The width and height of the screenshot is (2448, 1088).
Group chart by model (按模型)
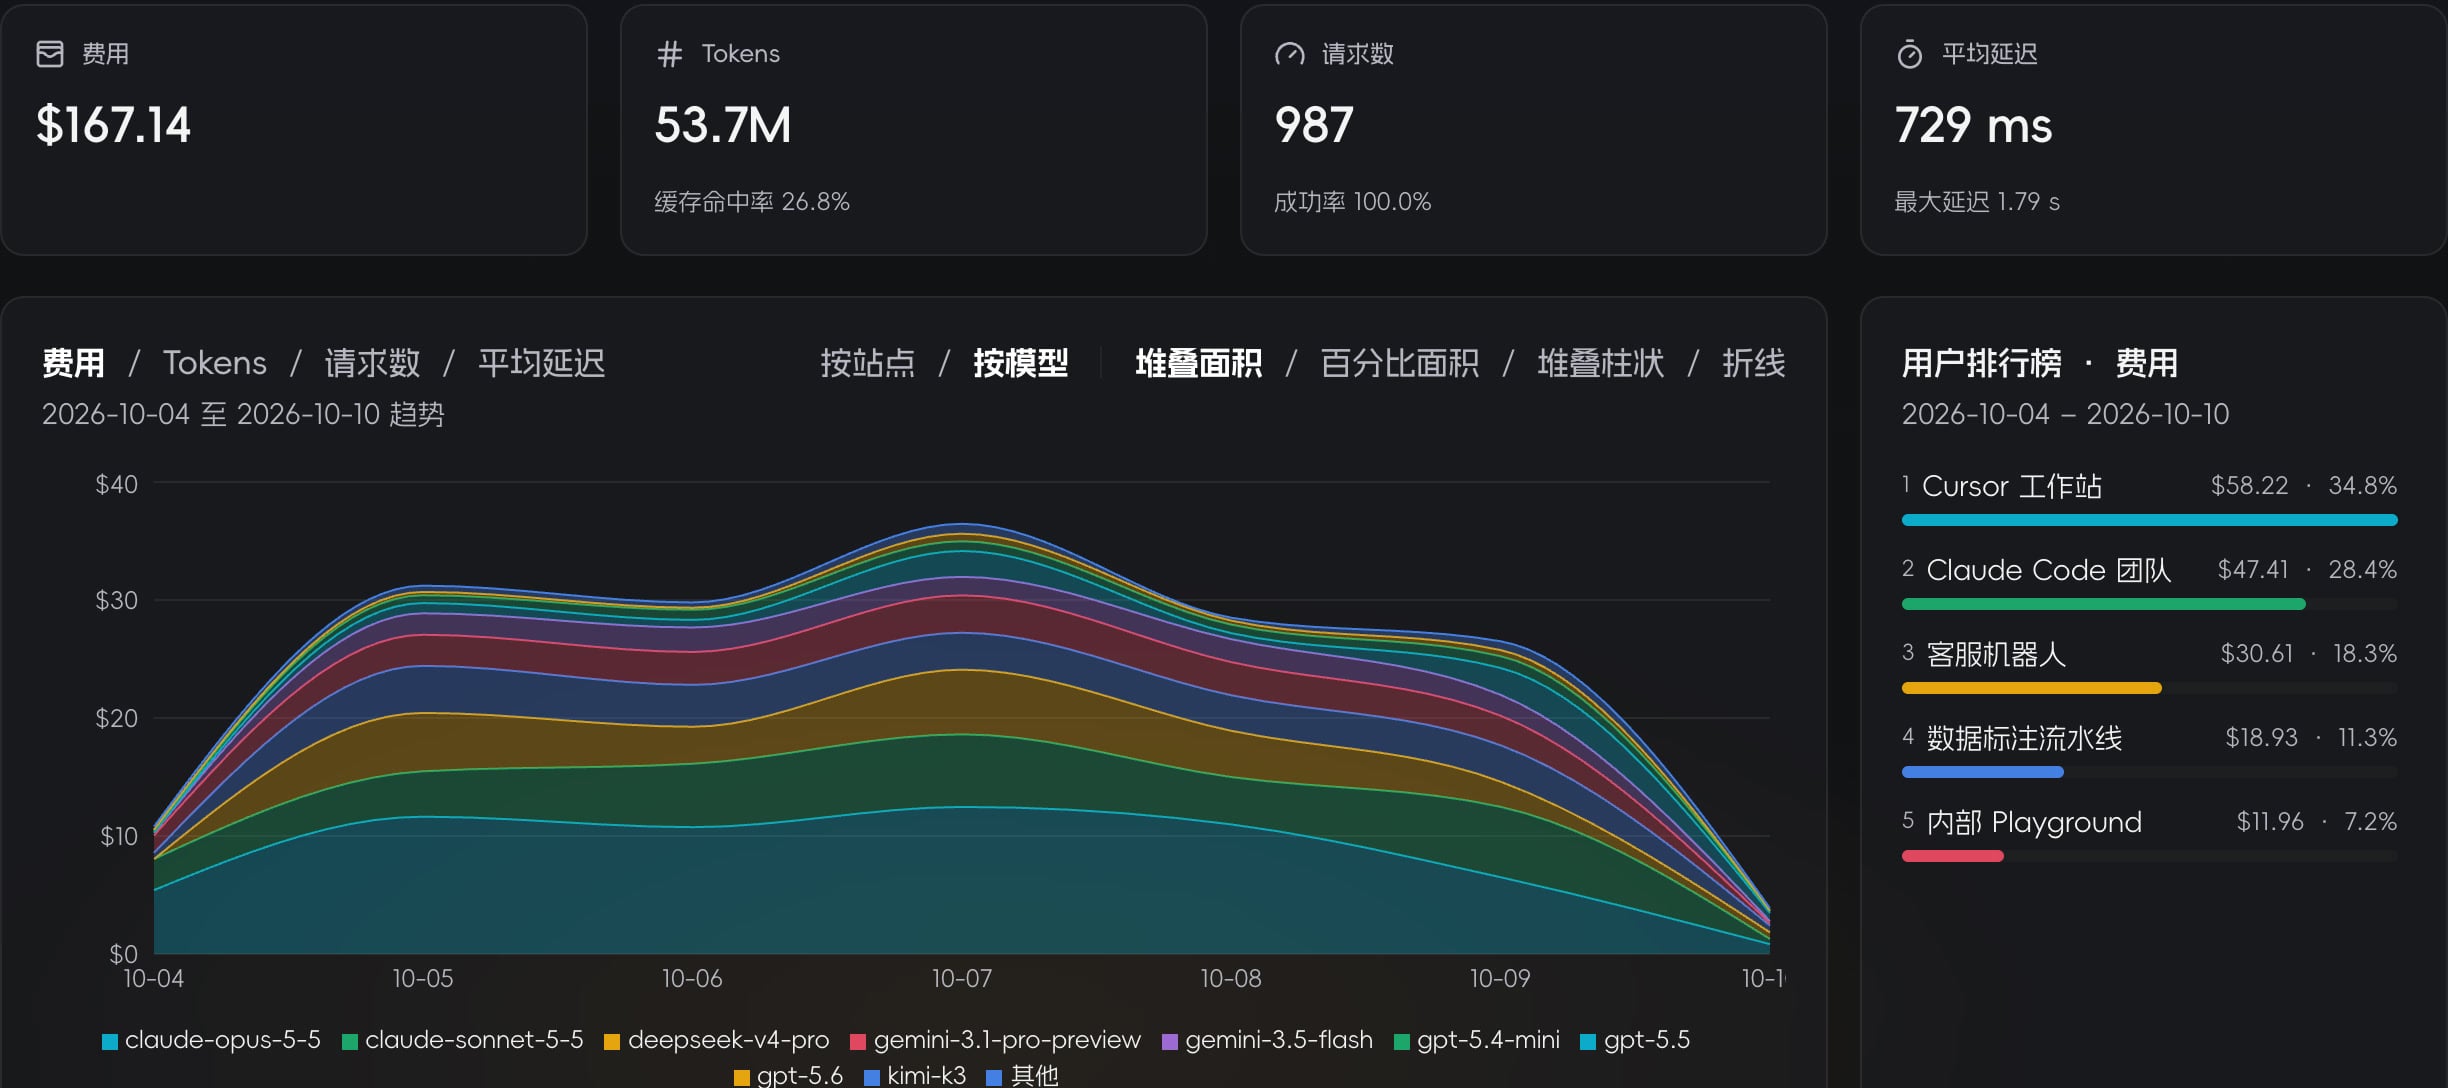click(1020, 363)
